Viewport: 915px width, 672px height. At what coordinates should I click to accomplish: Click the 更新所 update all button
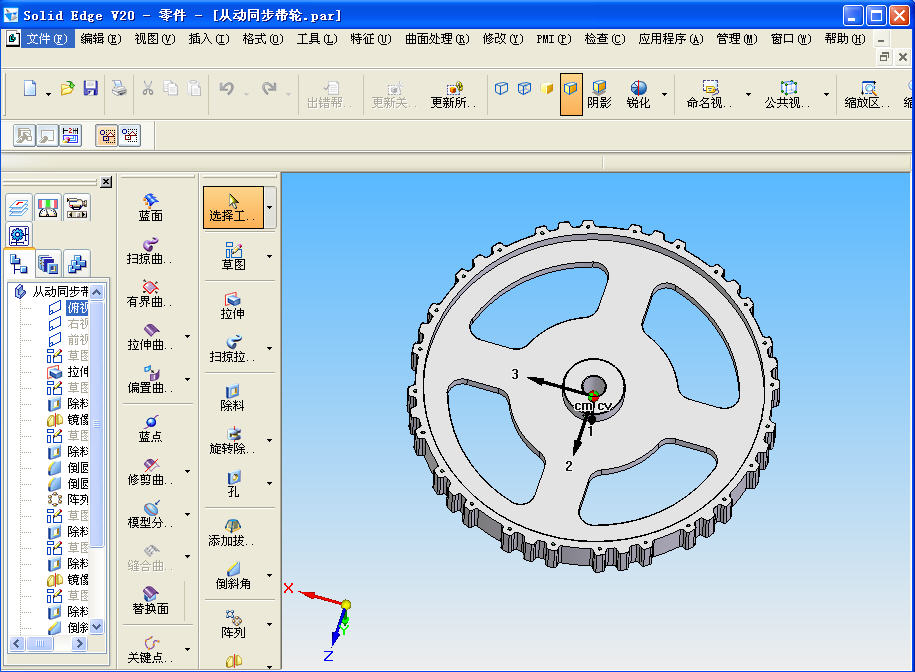[x=453, y=95]
